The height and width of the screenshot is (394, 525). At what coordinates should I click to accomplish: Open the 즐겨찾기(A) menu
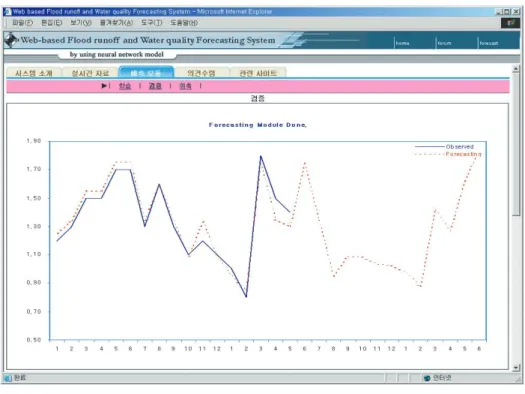click(x=116, y=23)
